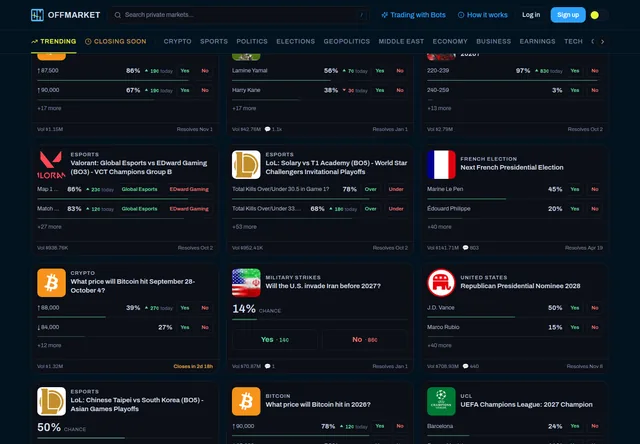Click No for Harry Kane
Viewport: 640px width, 444px height.
pos(400,90)
